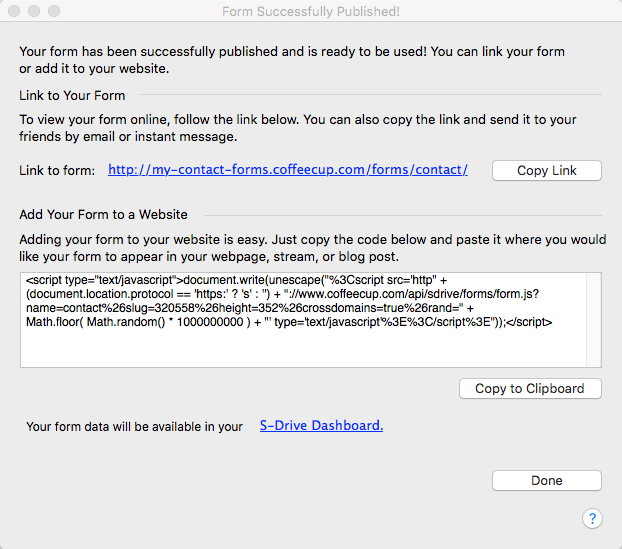Screen dimensions: 622x549
Task: Click the 'Add Your Form to a Website' heading
Action: [x=103, y=215]
